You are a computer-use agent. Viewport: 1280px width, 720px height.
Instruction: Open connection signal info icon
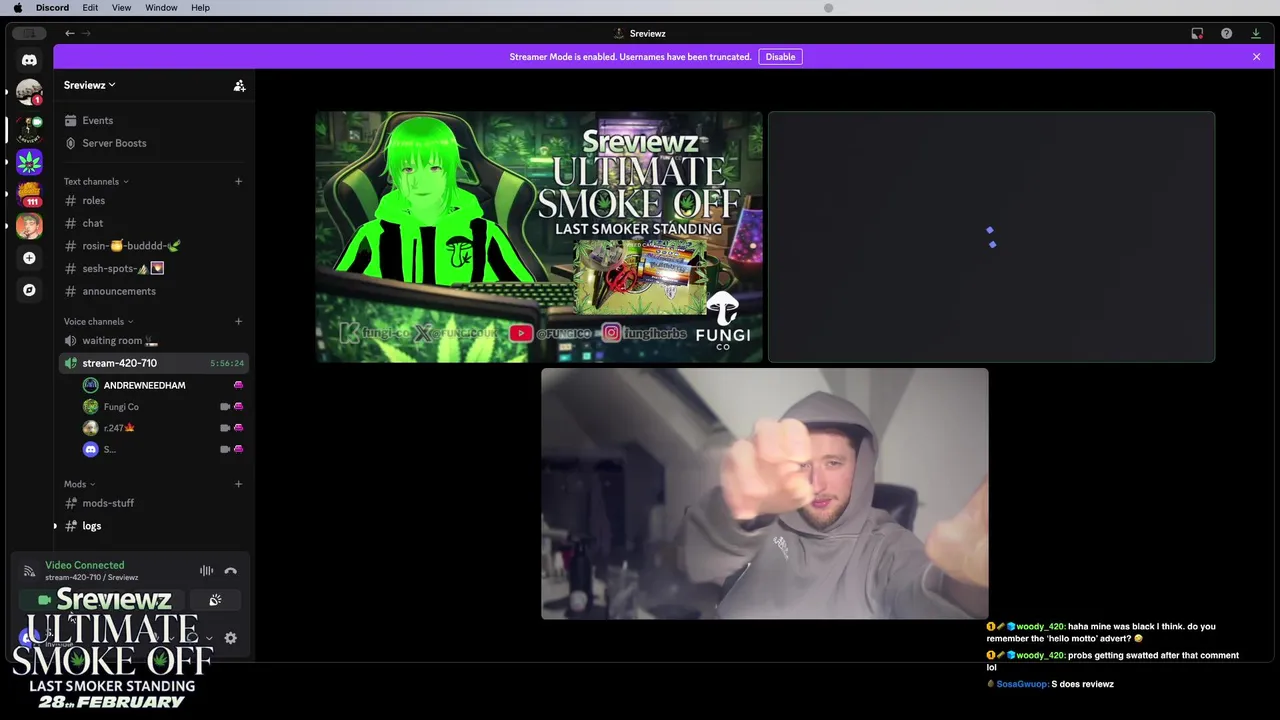29,571
